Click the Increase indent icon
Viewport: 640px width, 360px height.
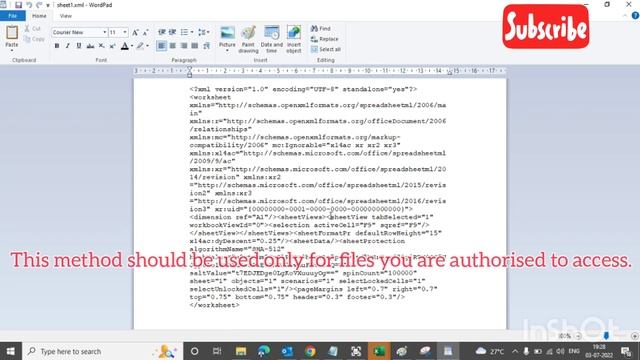pos(172,32)
